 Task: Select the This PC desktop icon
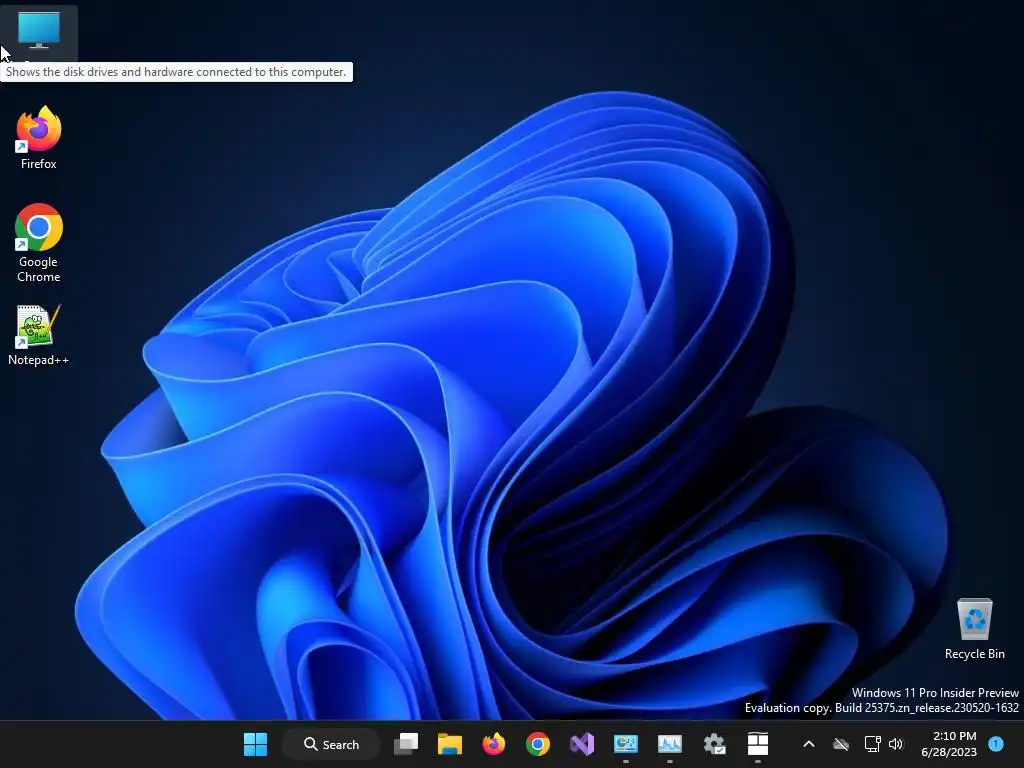pos(39,33)
